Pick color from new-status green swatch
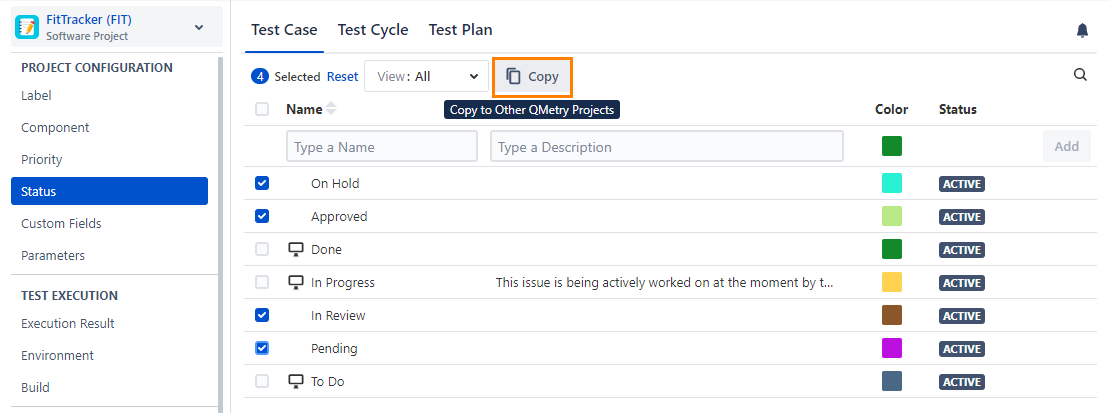The image size is (1110, 413). click(x=892, y=146)
